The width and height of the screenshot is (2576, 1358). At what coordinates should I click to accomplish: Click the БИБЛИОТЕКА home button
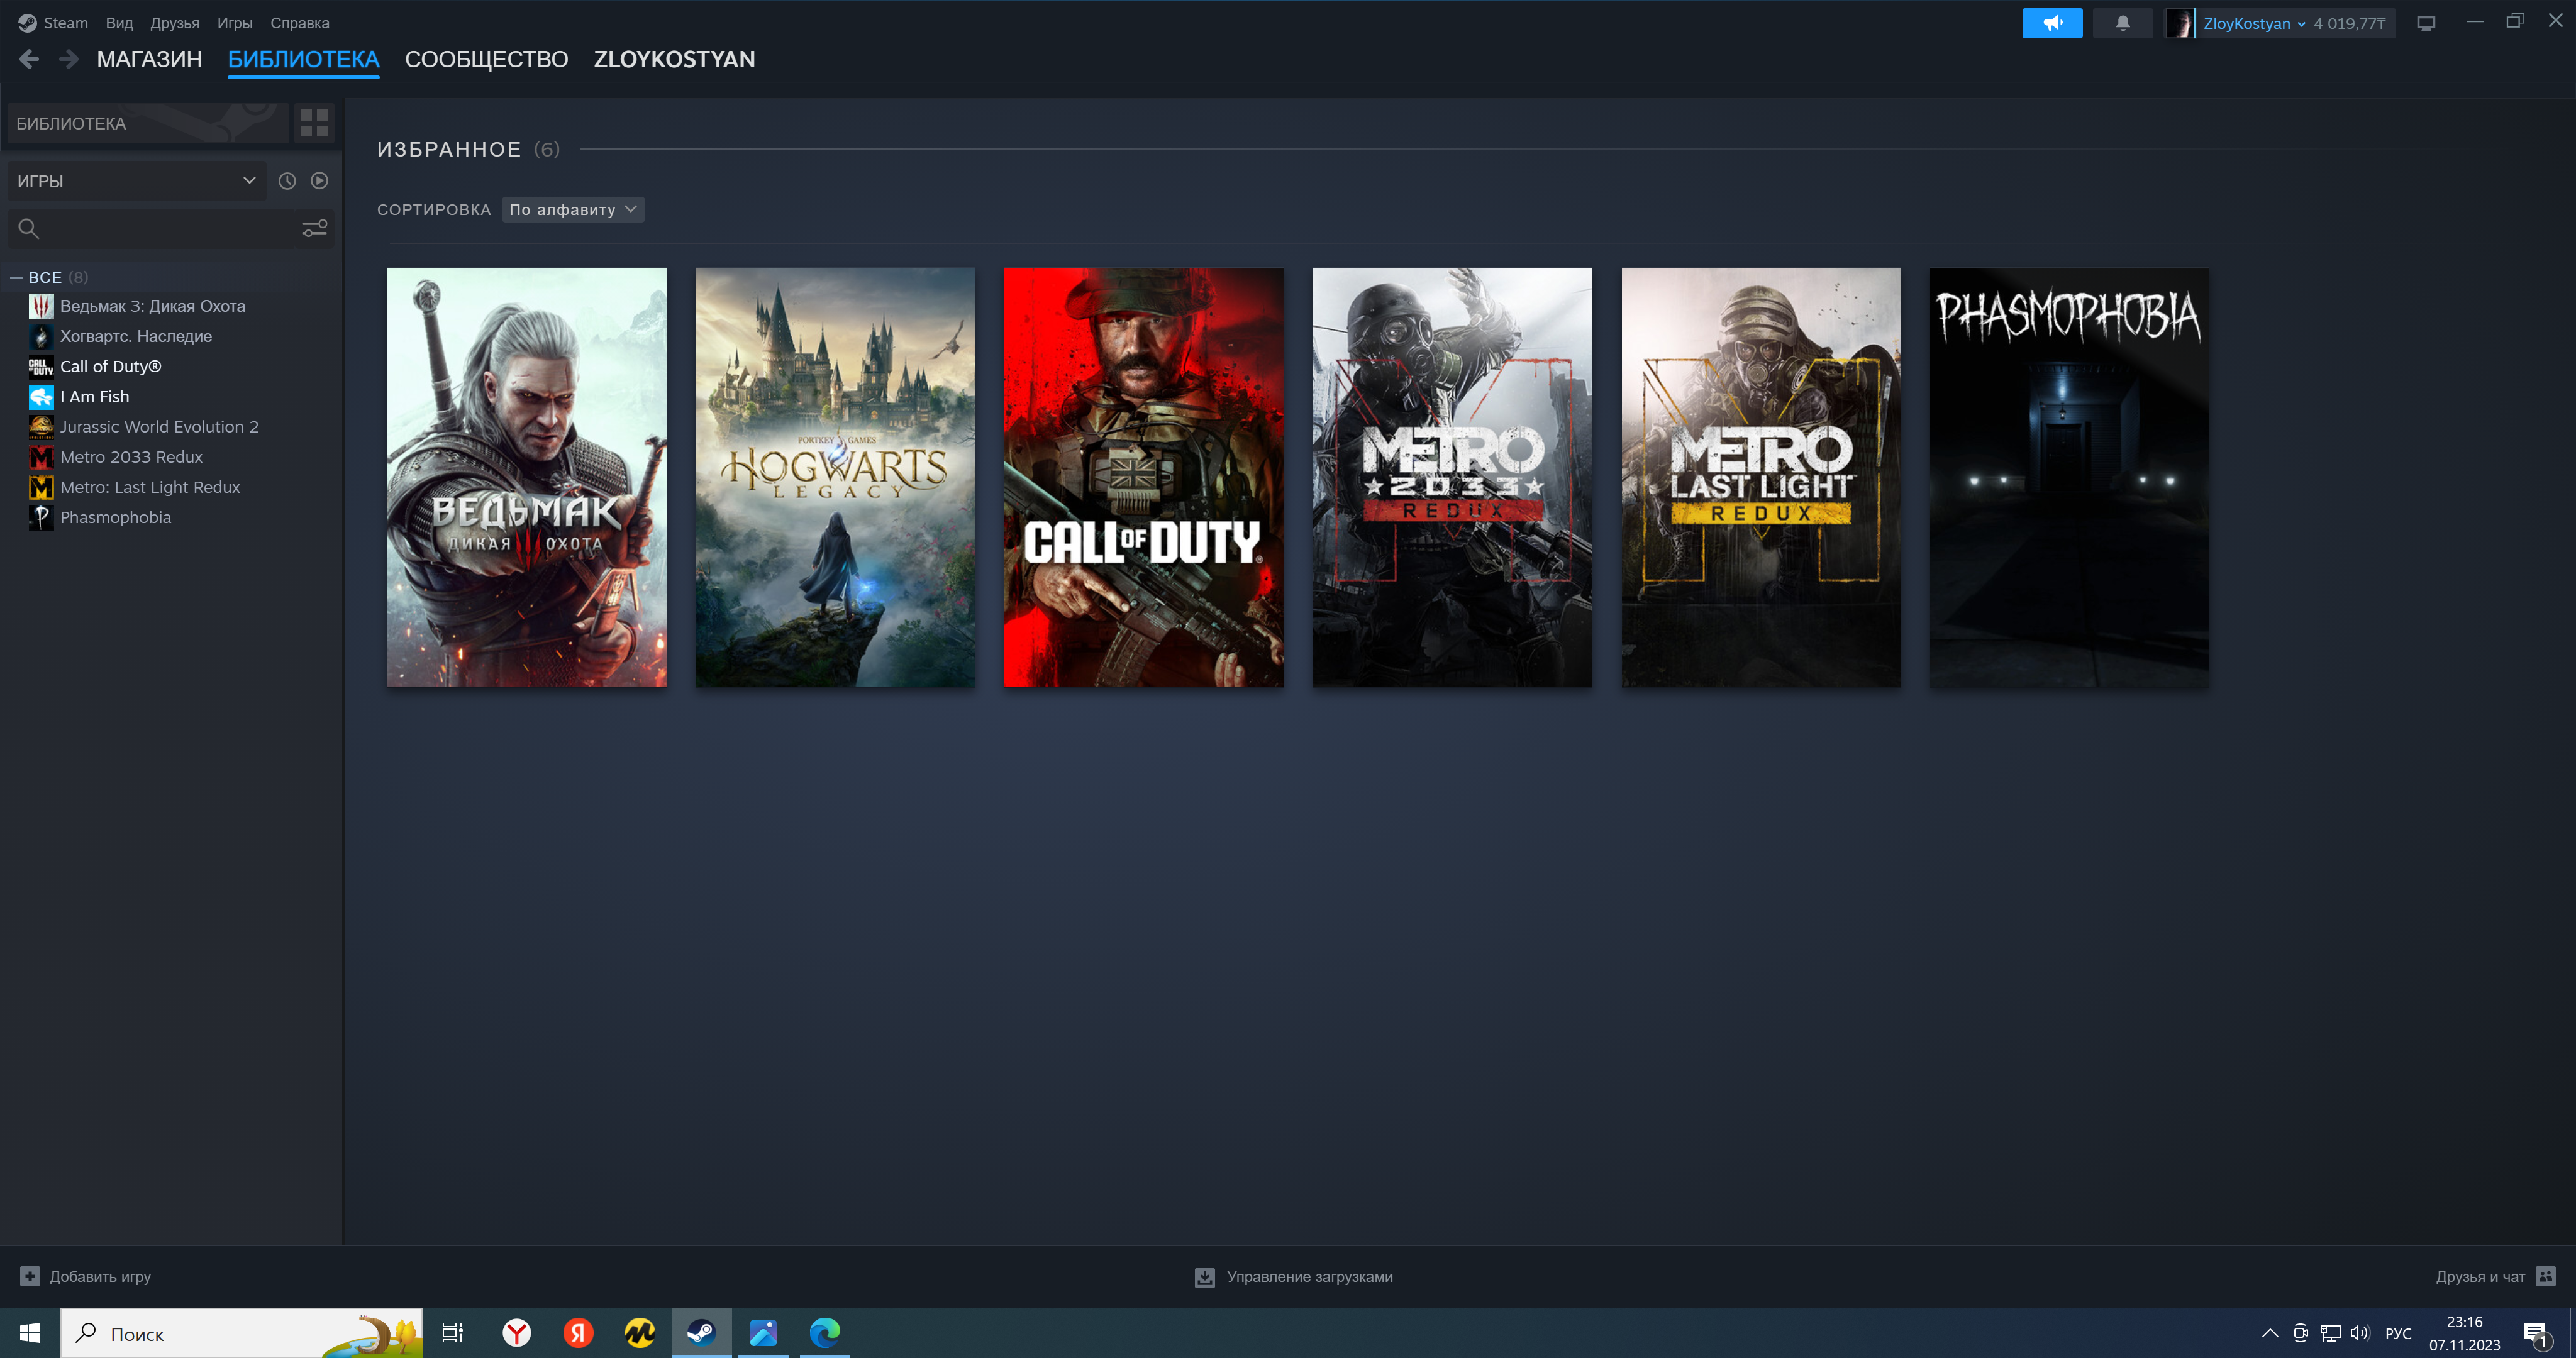click(148, 123)
